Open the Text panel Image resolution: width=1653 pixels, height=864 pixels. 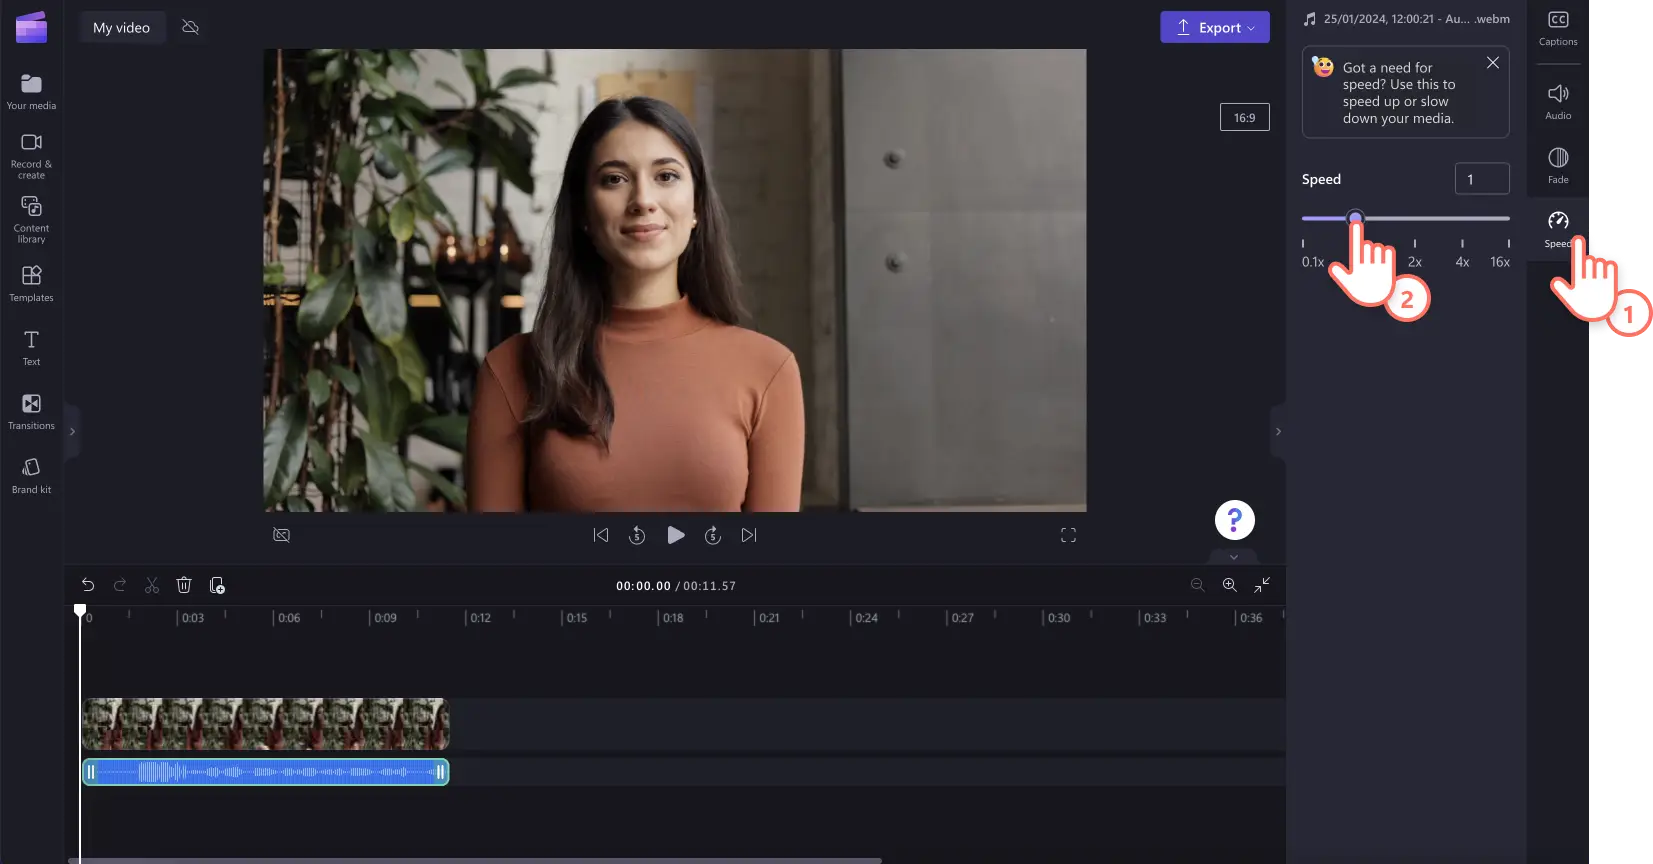pos(31,347)
